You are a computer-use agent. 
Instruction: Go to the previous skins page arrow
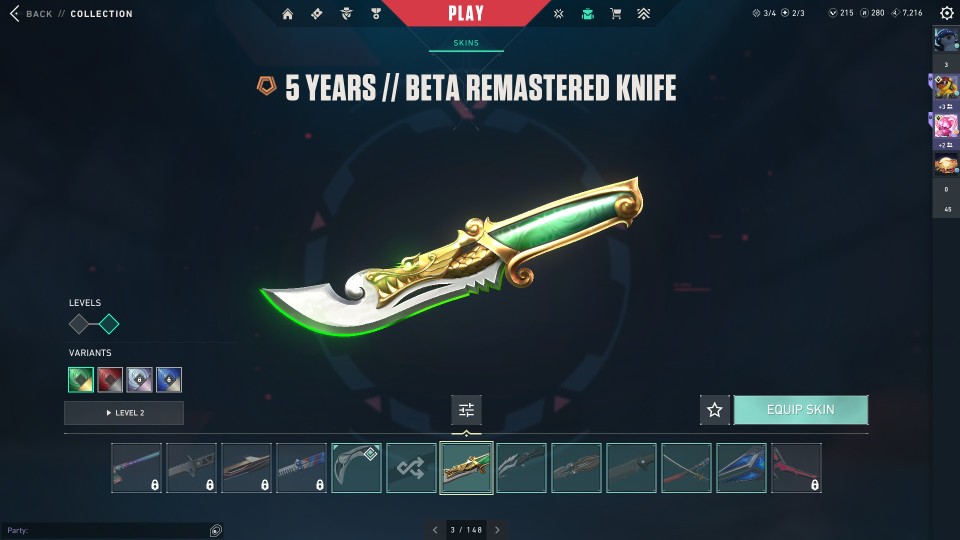tap(435, 530)
